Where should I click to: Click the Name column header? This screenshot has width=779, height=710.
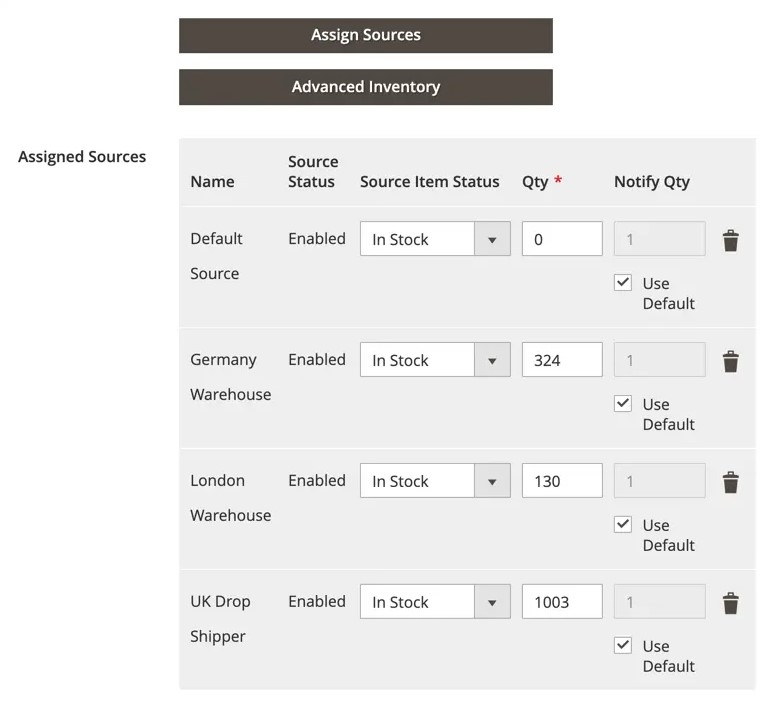click(x=212, y=182)
